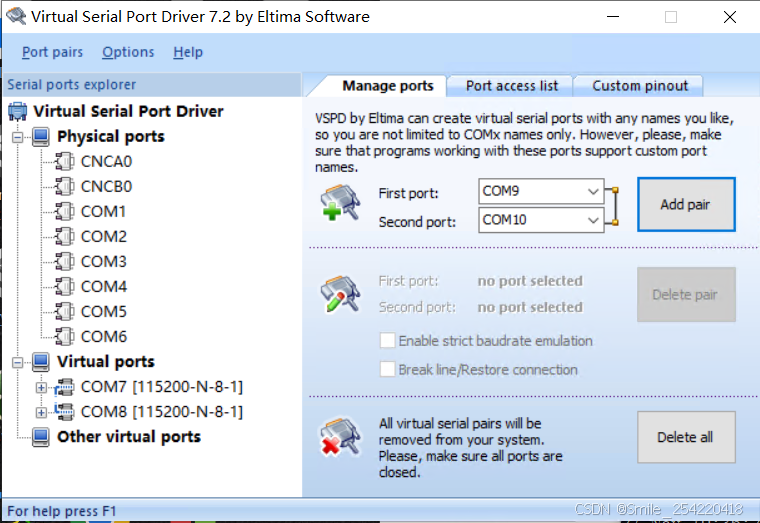
Task: Toggle Break line/Restore connection checkbox
Action: tap(387, 369)
